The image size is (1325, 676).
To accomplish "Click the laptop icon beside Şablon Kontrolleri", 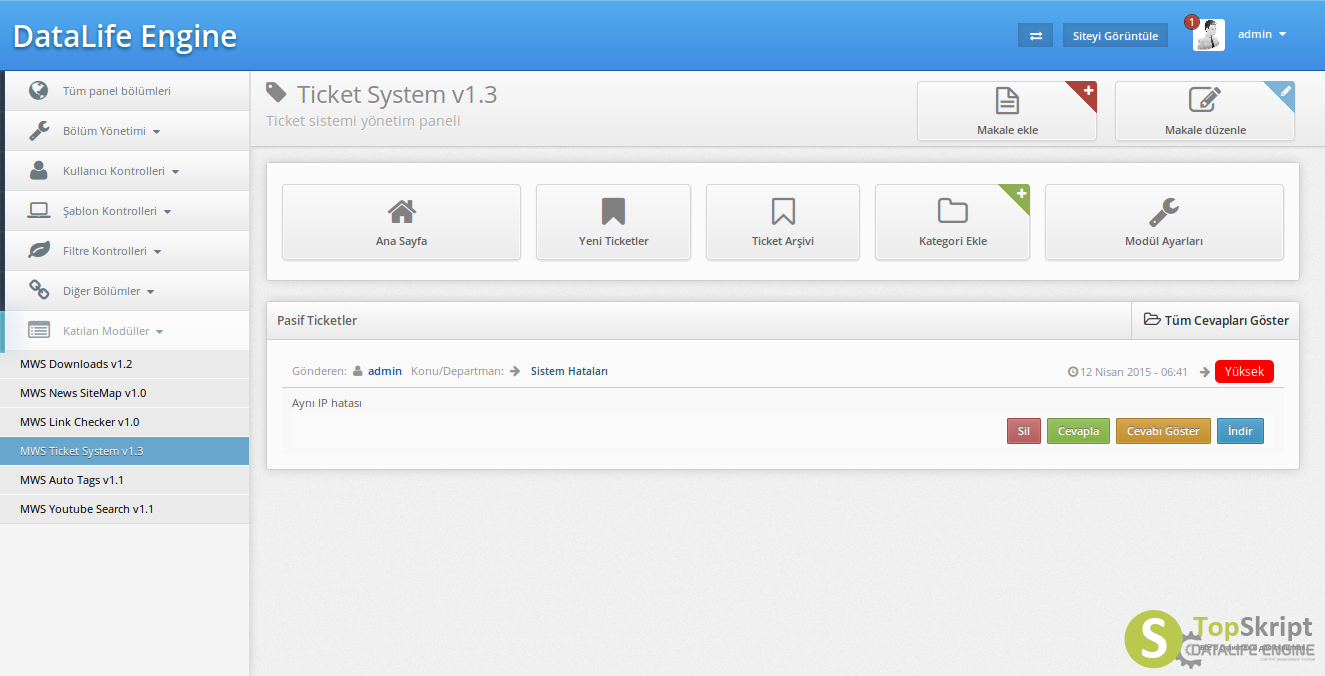I will click(x=39, y=211).
